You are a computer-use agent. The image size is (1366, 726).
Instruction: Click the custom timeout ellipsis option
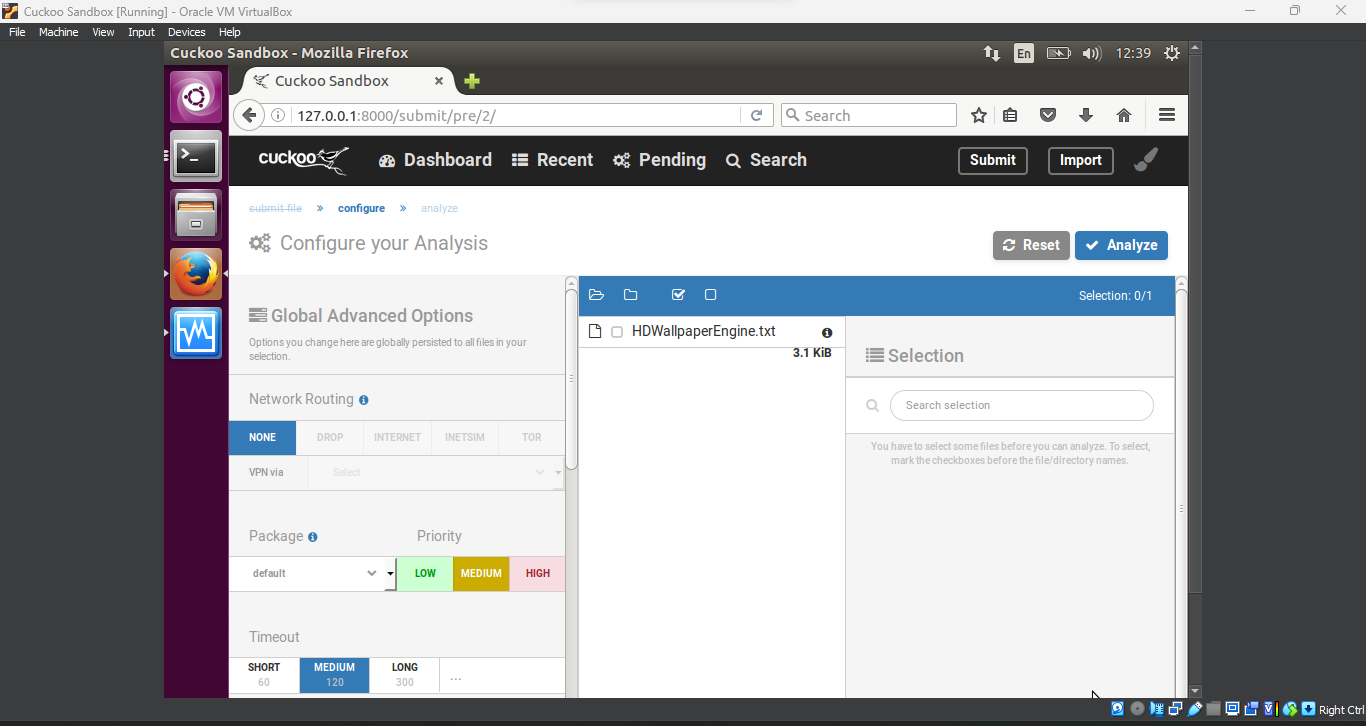455,677
